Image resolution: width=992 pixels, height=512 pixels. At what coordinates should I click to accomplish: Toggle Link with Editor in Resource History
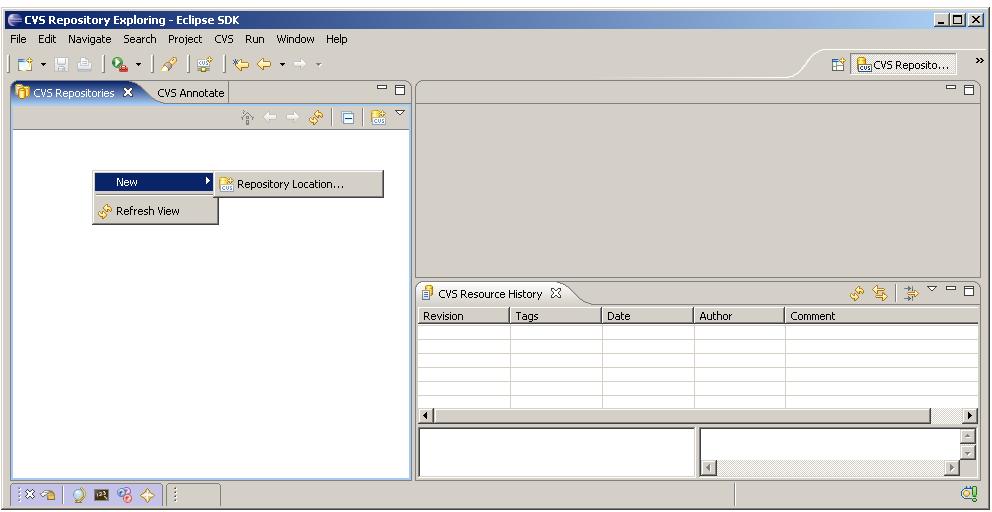(x=880, y=293)
